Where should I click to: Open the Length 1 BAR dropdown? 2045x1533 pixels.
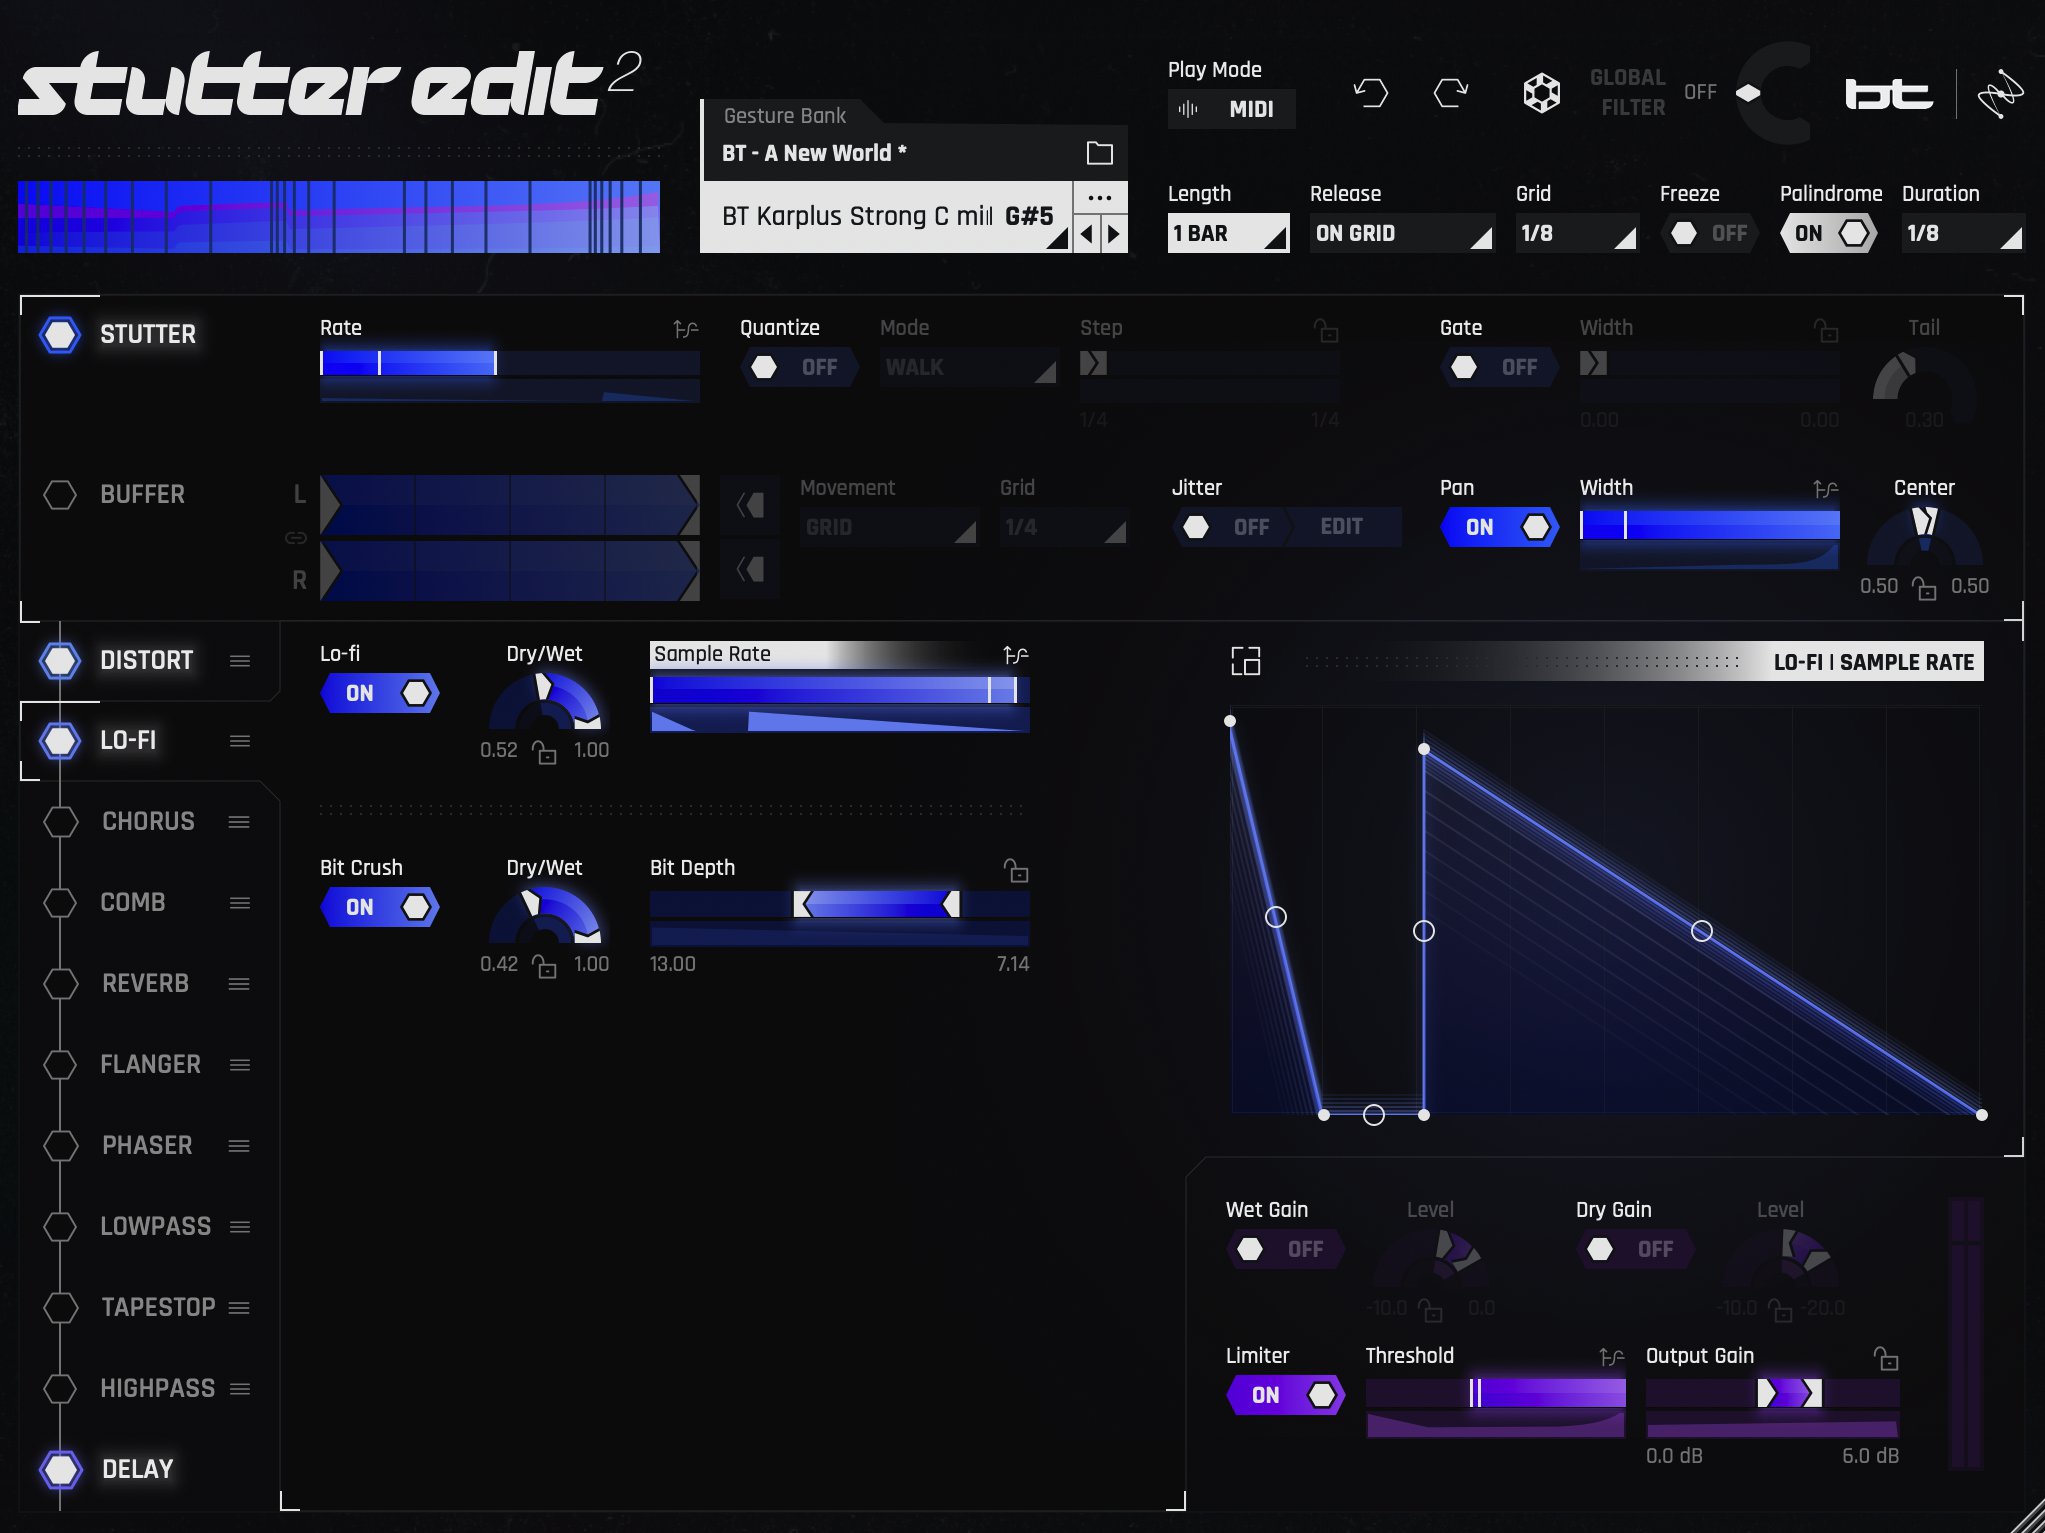[1228, 233]
